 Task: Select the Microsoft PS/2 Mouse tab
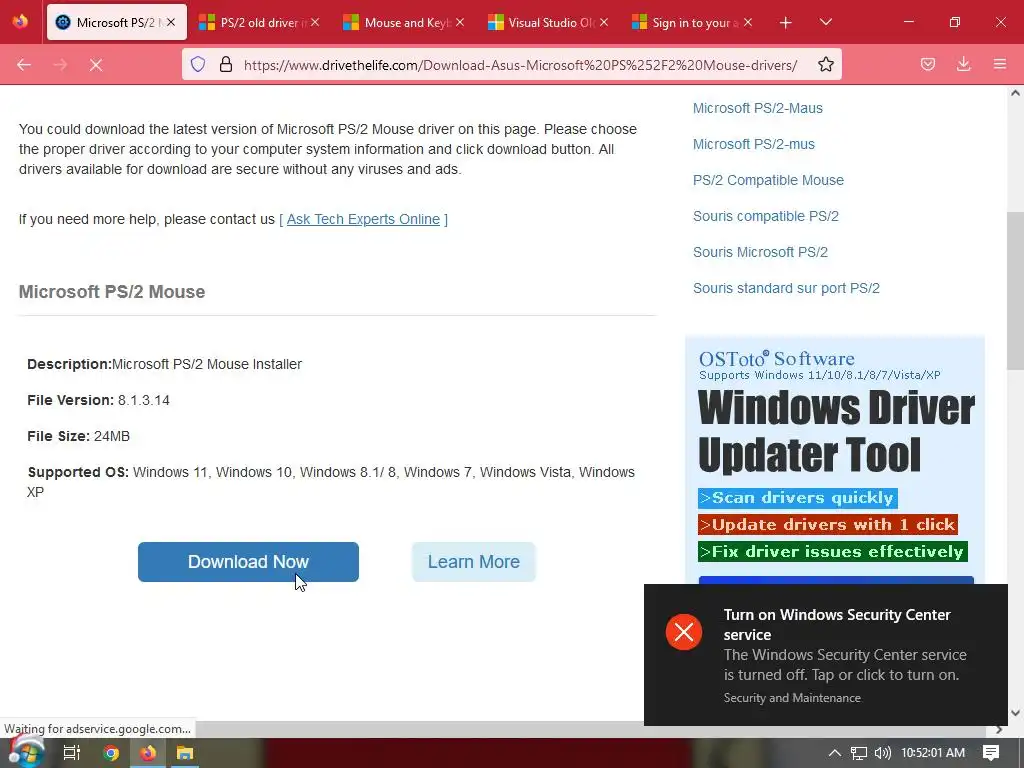115,23
